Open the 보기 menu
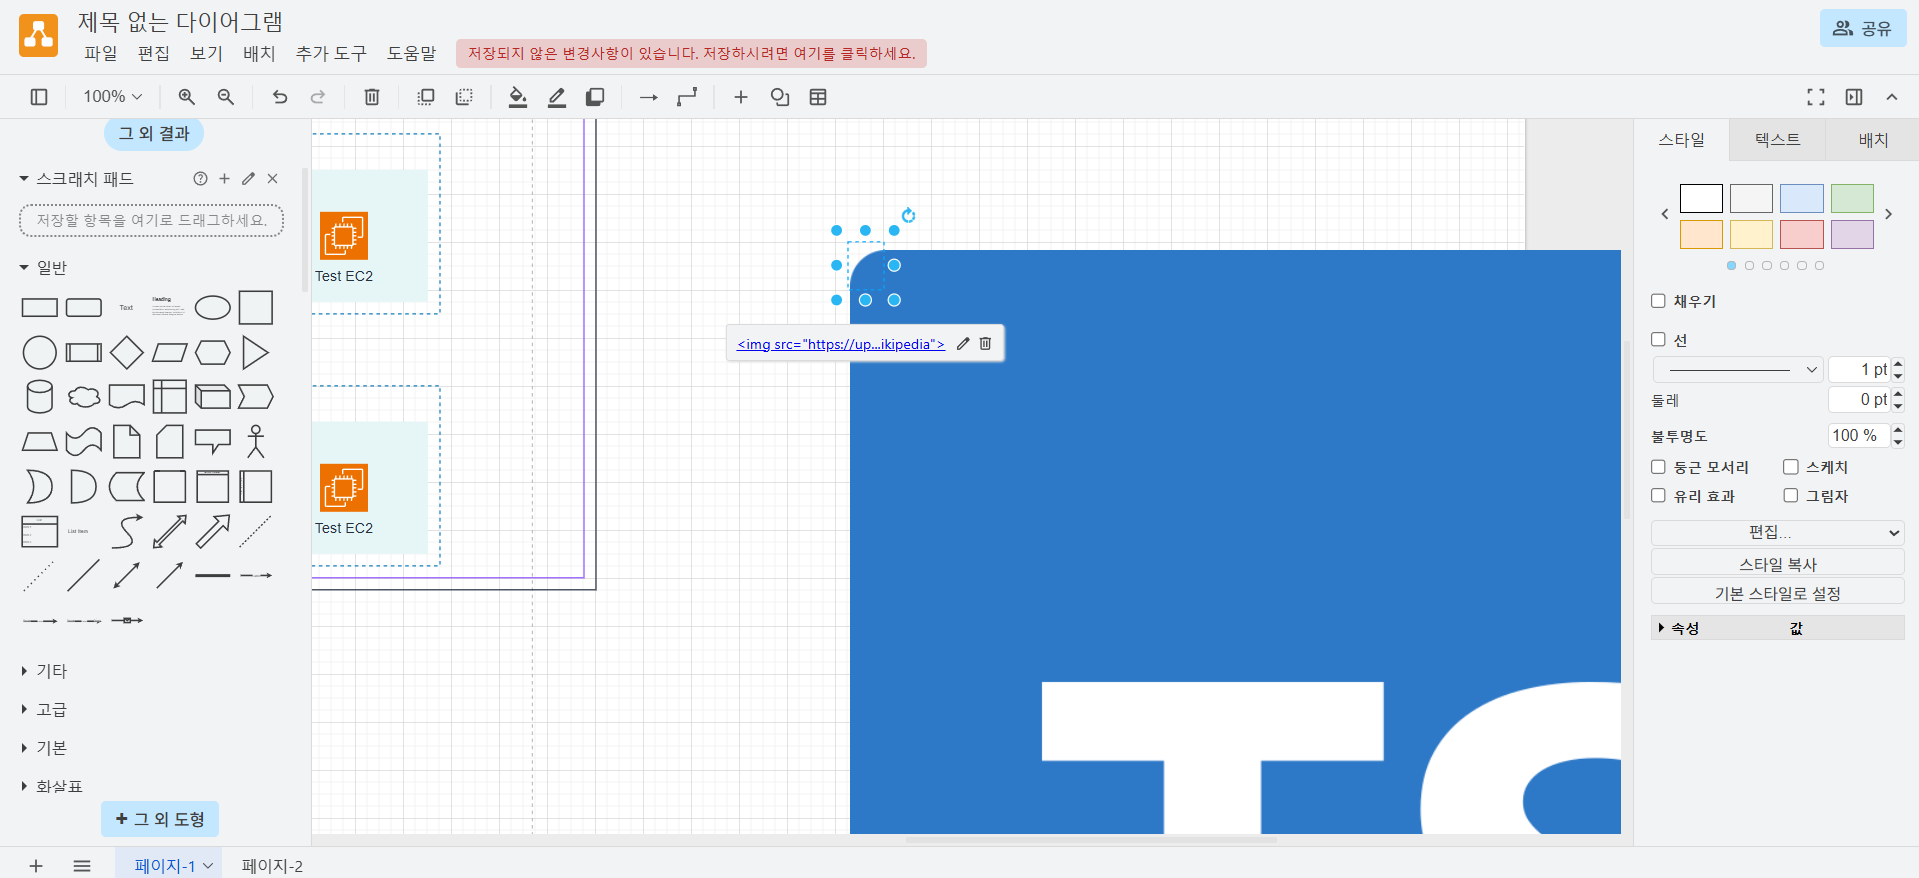The height and width of the screenshot is (878, 1919). [x=206, y=53]
